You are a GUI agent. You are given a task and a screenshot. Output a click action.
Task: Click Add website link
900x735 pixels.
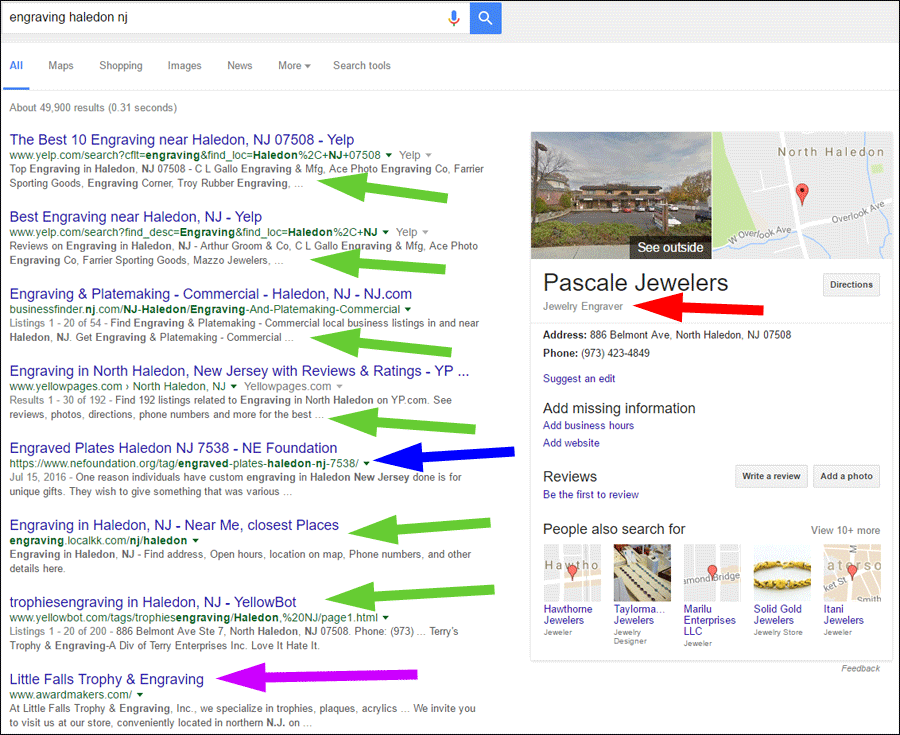click(x=571, y=443)
